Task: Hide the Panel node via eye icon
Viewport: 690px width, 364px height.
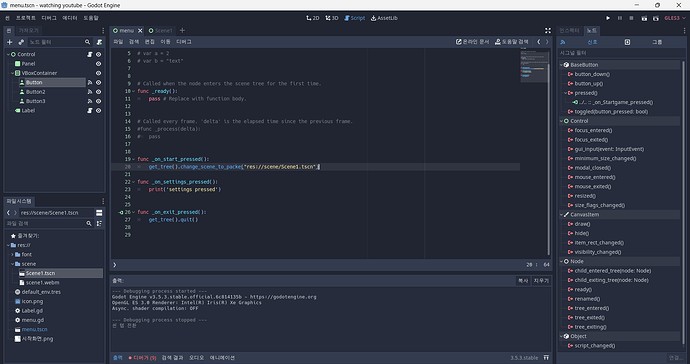Action: pyautogui.click(x=99, y=64)
